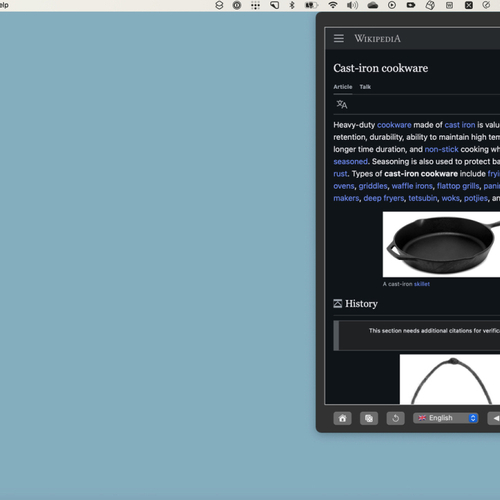Open the stacked layers menu bar icon

[x=219, y=5]
